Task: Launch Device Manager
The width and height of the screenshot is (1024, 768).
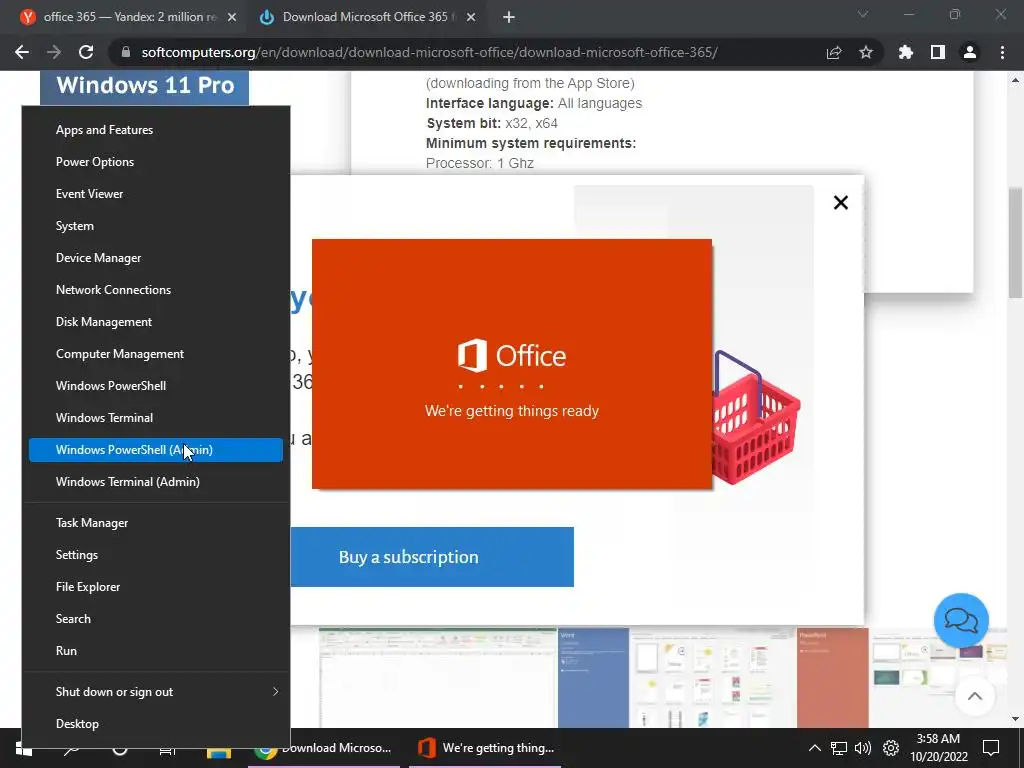Action: [x=155, y=258]
